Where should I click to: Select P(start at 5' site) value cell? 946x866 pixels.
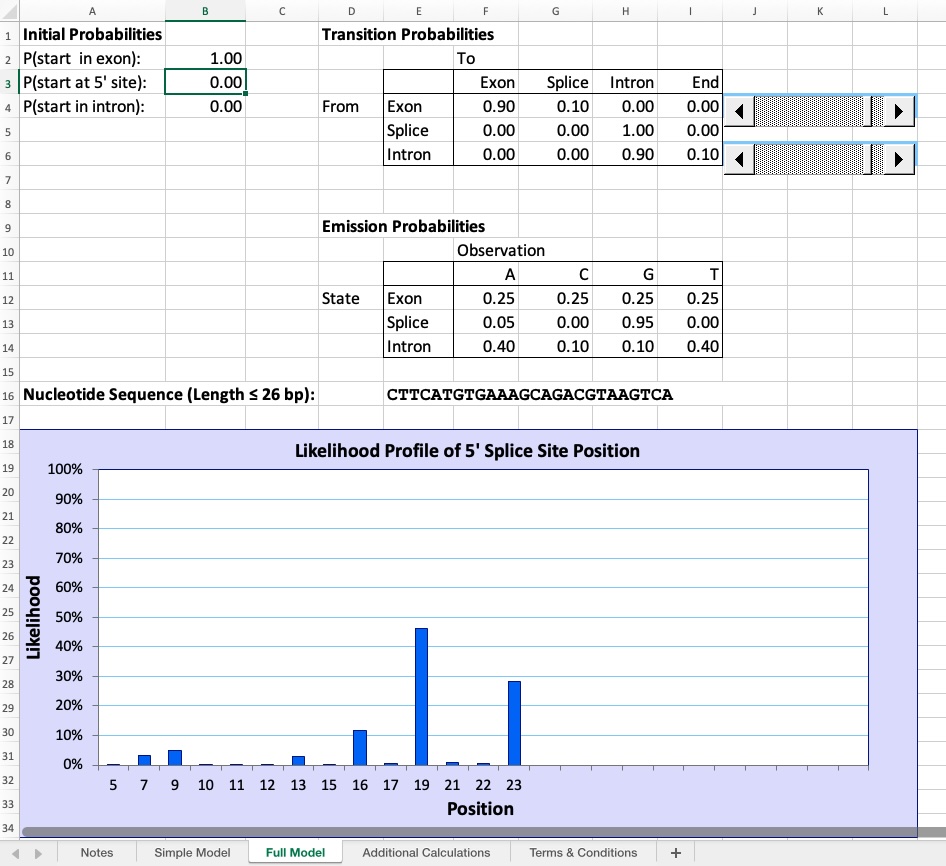205,83
